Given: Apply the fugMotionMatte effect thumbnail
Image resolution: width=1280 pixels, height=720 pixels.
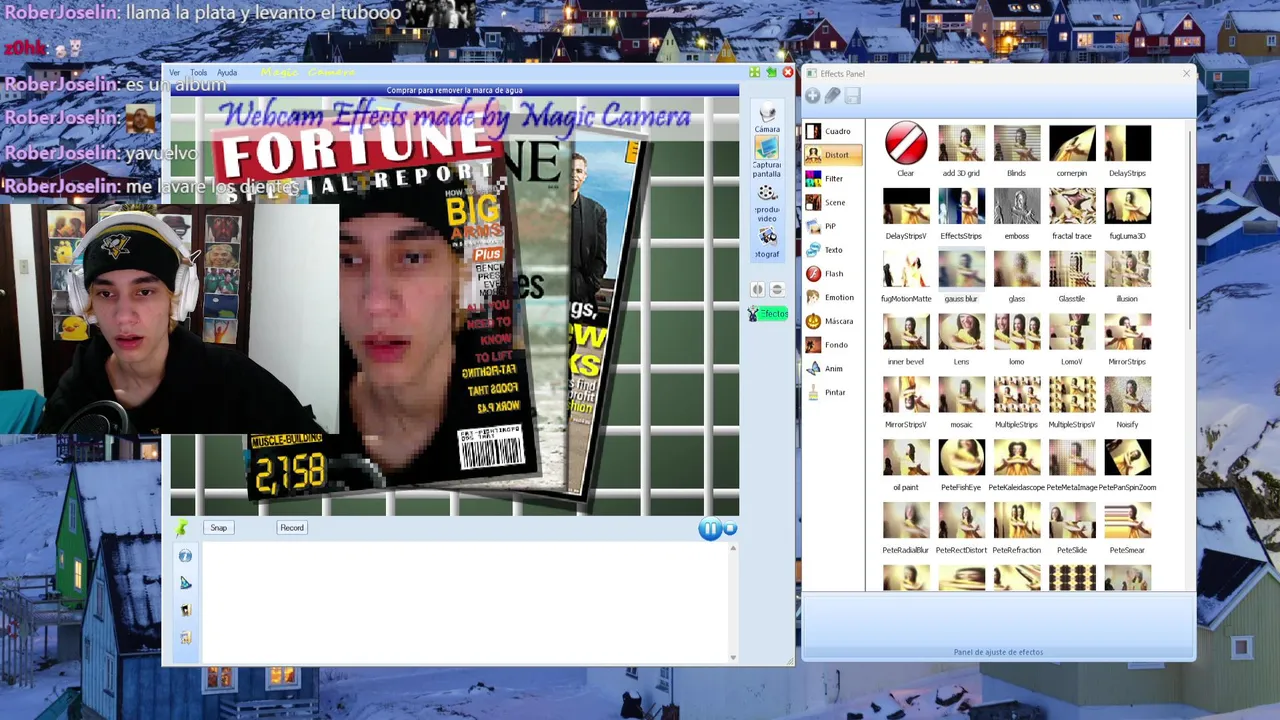Looking at the screenshot, I should (906, 270).
